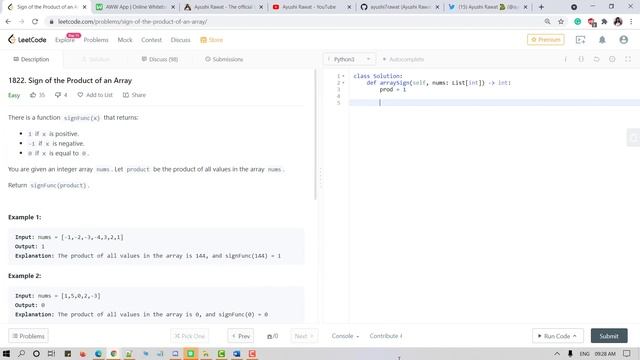Click the description panel scrollbar
This screenshot has width=640, height=360.
[315, 135]
